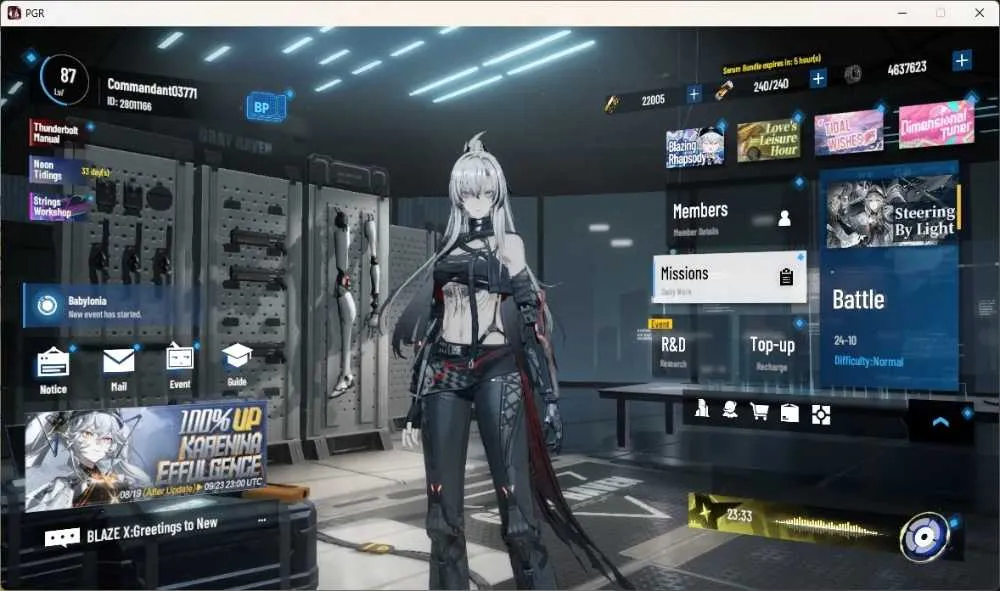Open the Blazing Rhapsody banner
Screen dimensions: 1000x591
695,148
